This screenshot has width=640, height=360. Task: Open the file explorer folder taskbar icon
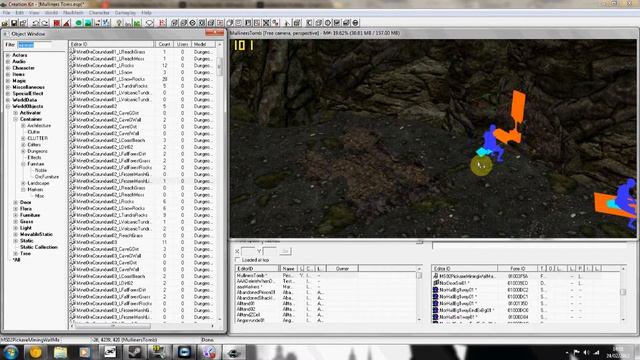coord(60,352)
